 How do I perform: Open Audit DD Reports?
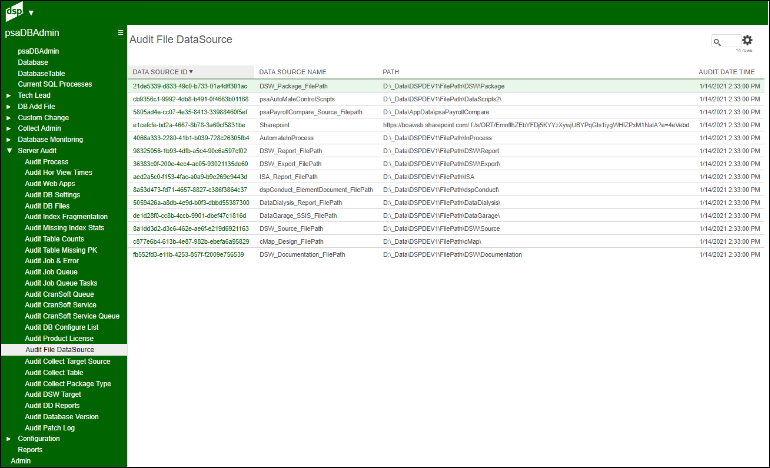coord(52,406)
